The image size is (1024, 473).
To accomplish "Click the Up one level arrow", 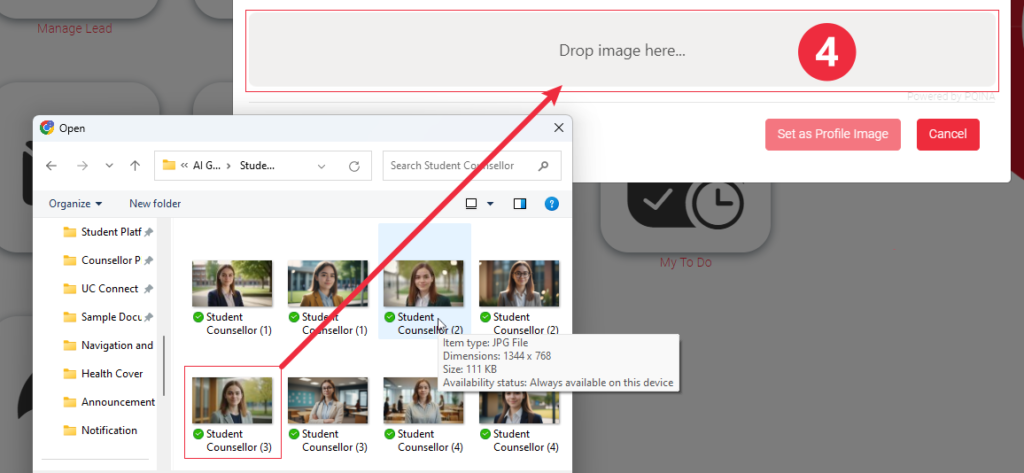I will pos(135,166).
